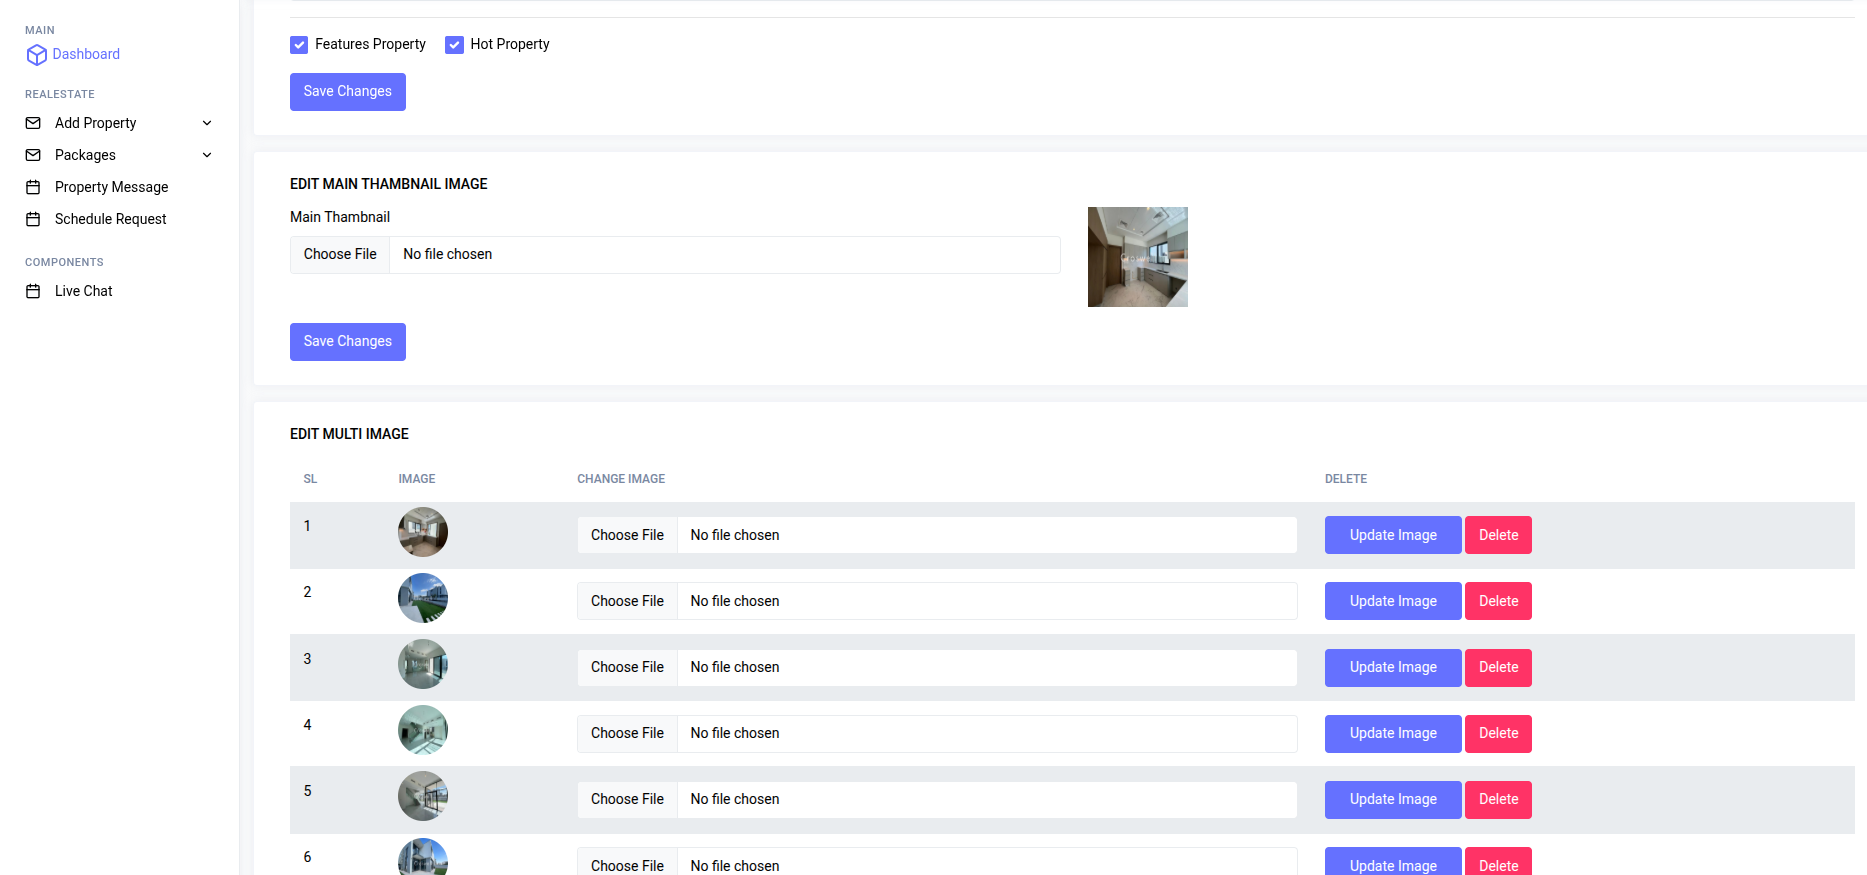Screen dimensions: 1867x875
Task: Go to Schedule Request
Action: pyautogui.click(x=110, y=219)
